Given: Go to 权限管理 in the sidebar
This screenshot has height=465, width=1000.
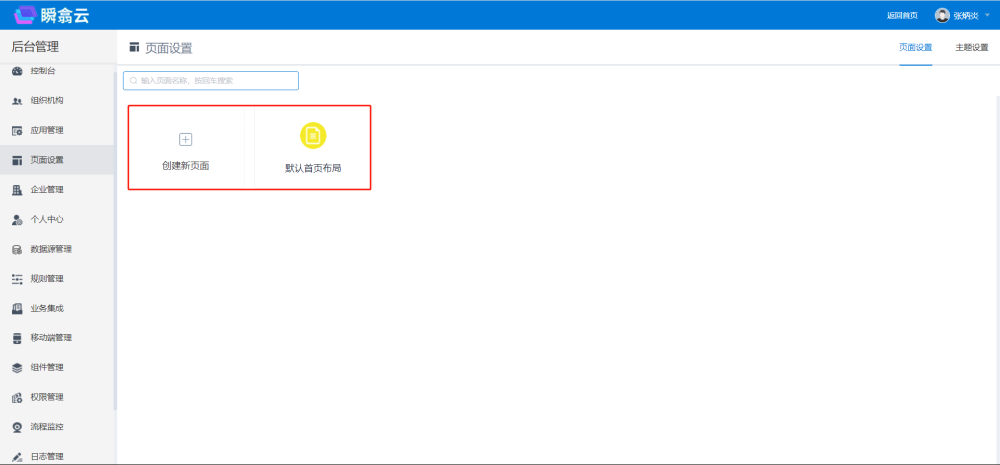Looking at the screenshot, I should 47,397.
